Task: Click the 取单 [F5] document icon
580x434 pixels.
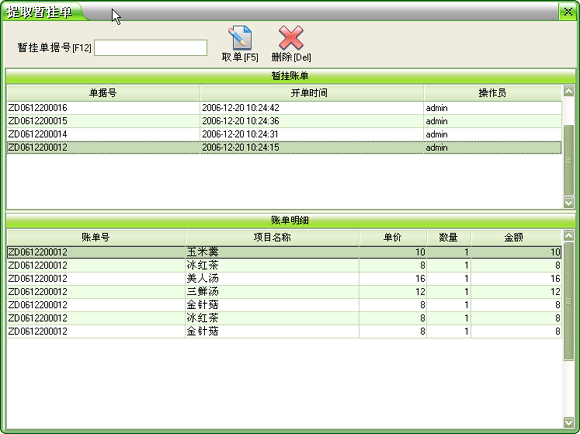Action: (x=240, y=37)
